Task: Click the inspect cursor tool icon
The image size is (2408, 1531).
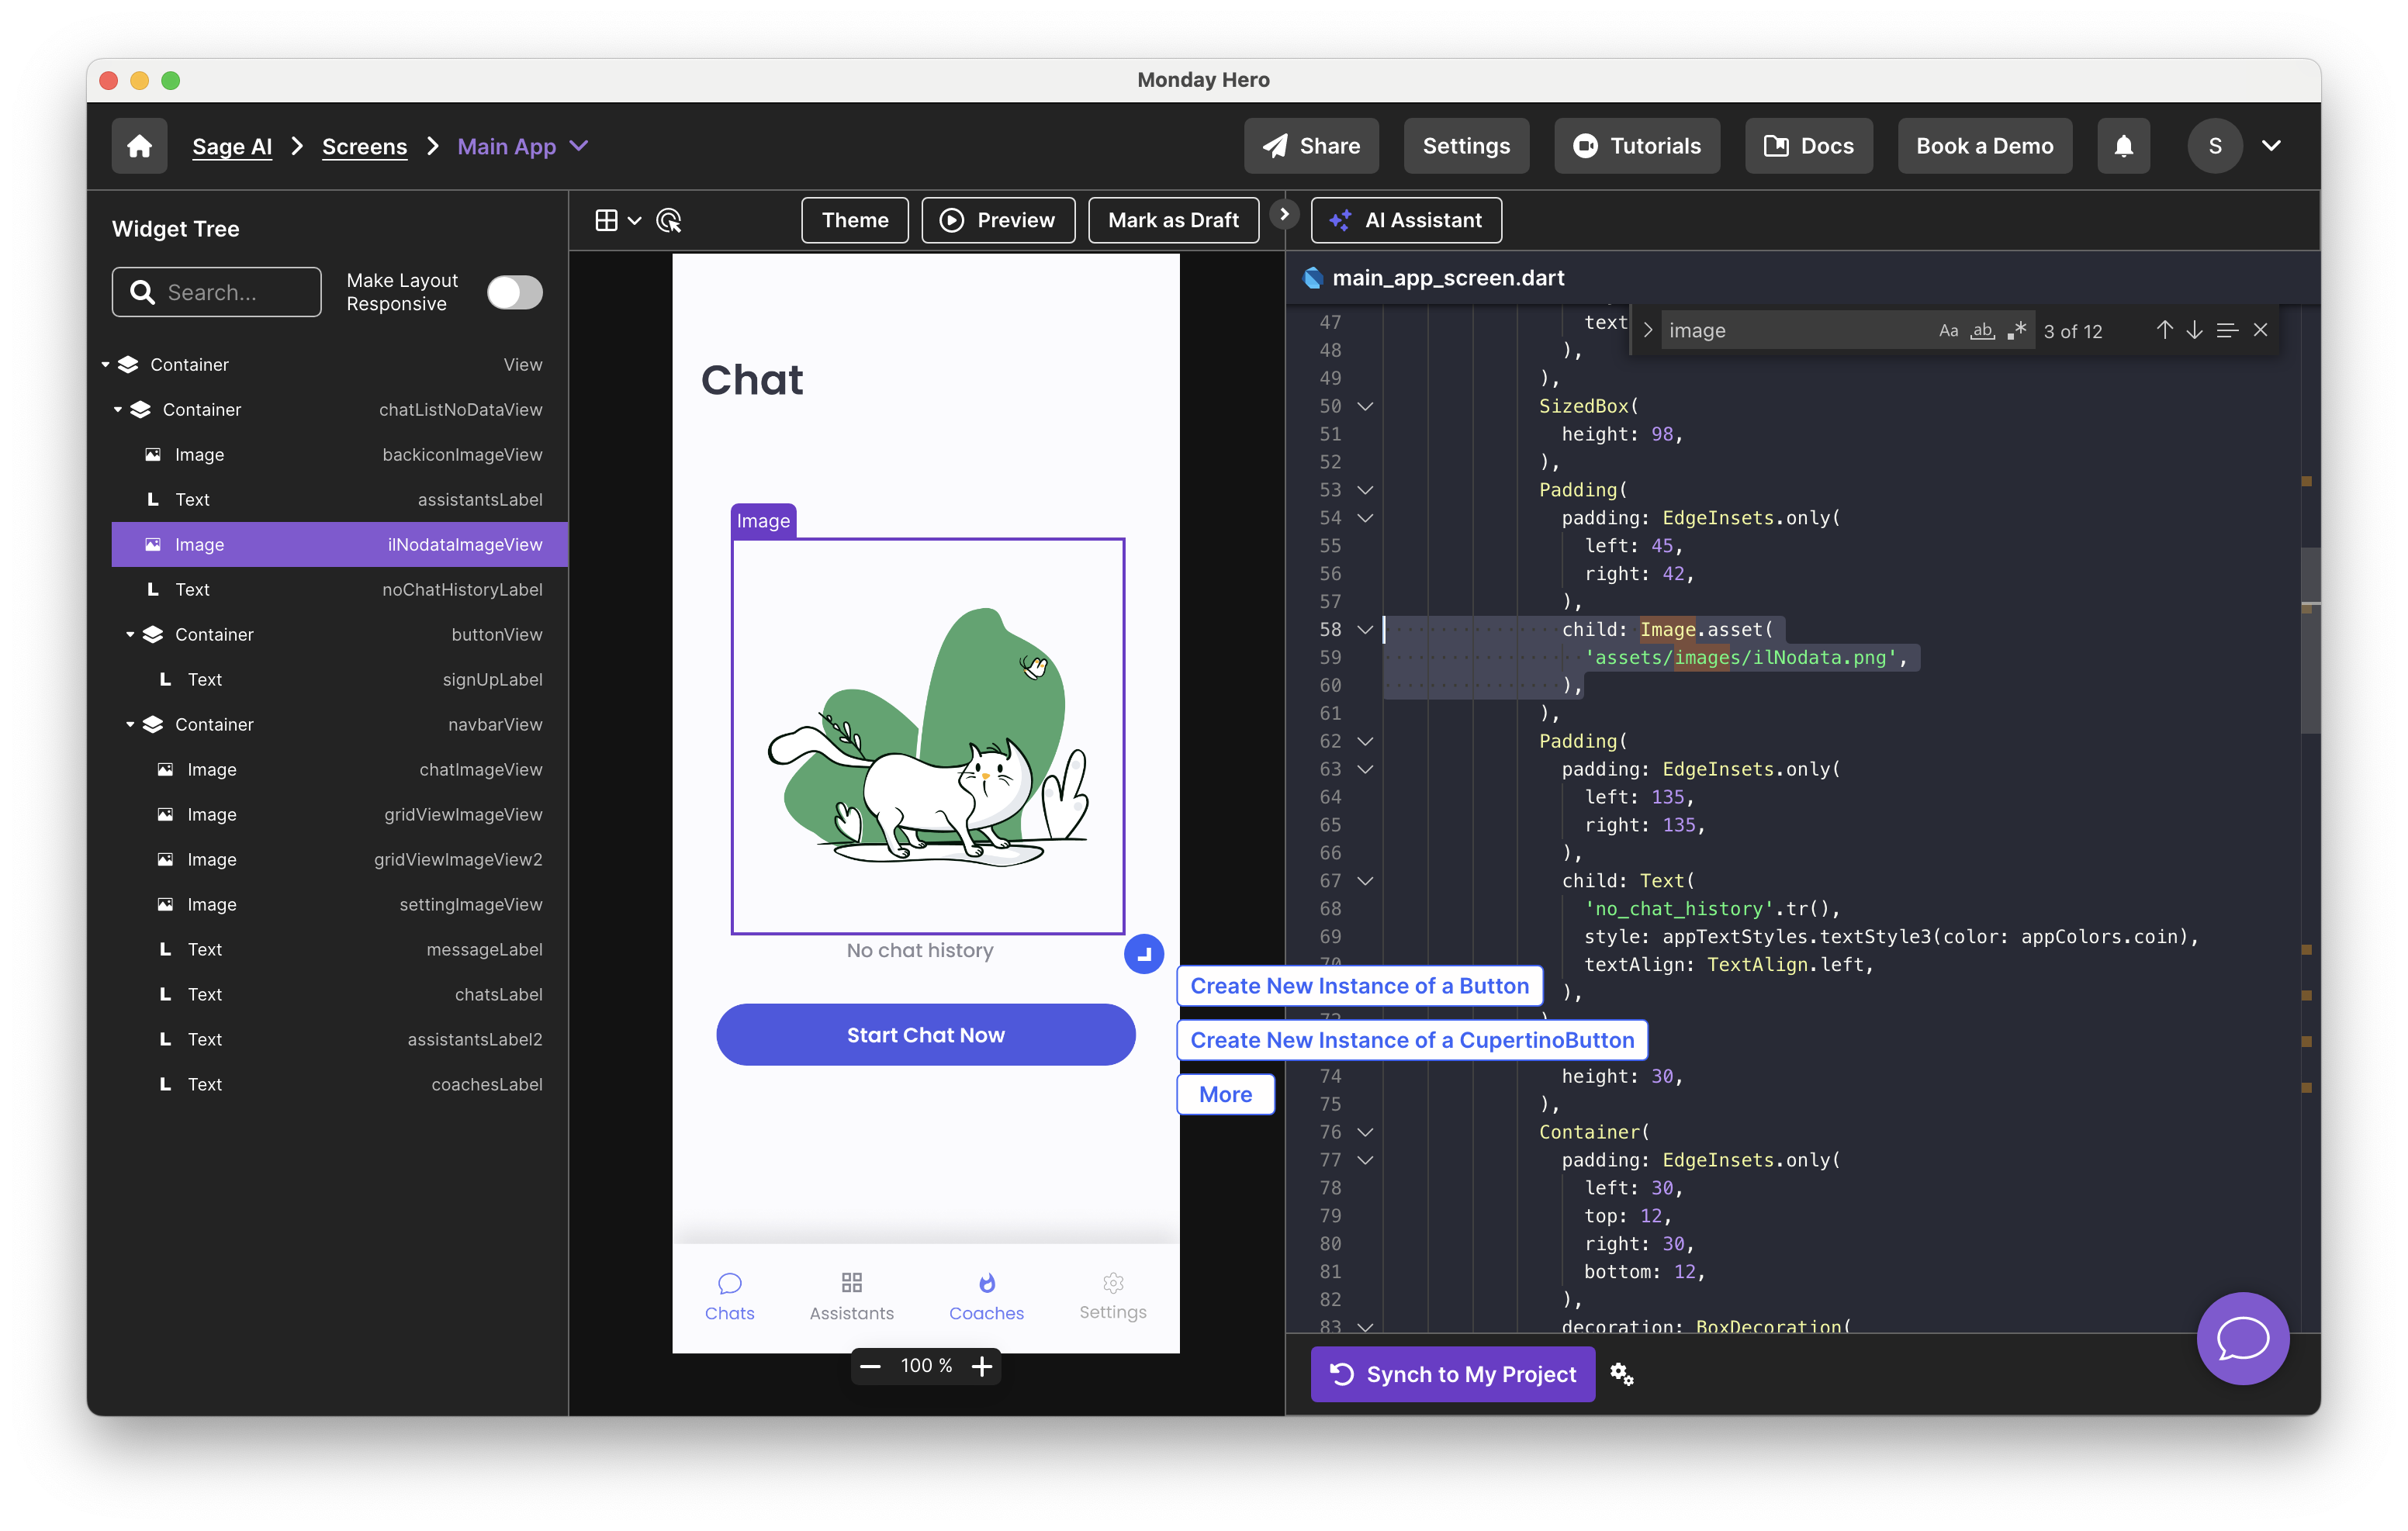Action: click(x=668, y=220)
